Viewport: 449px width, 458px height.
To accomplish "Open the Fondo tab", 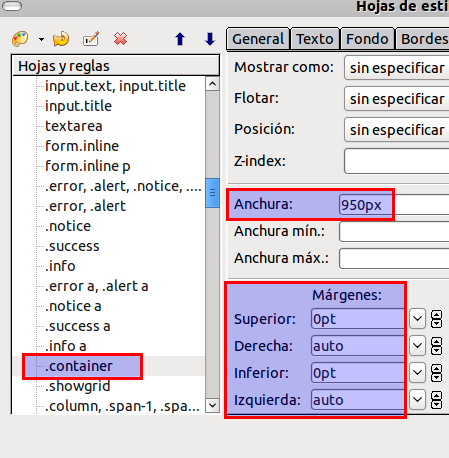I will [367, 39].
